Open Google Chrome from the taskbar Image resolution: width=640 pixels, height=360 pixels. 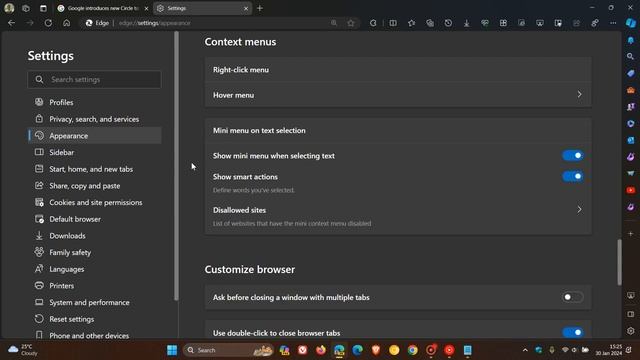click(412, 350)
